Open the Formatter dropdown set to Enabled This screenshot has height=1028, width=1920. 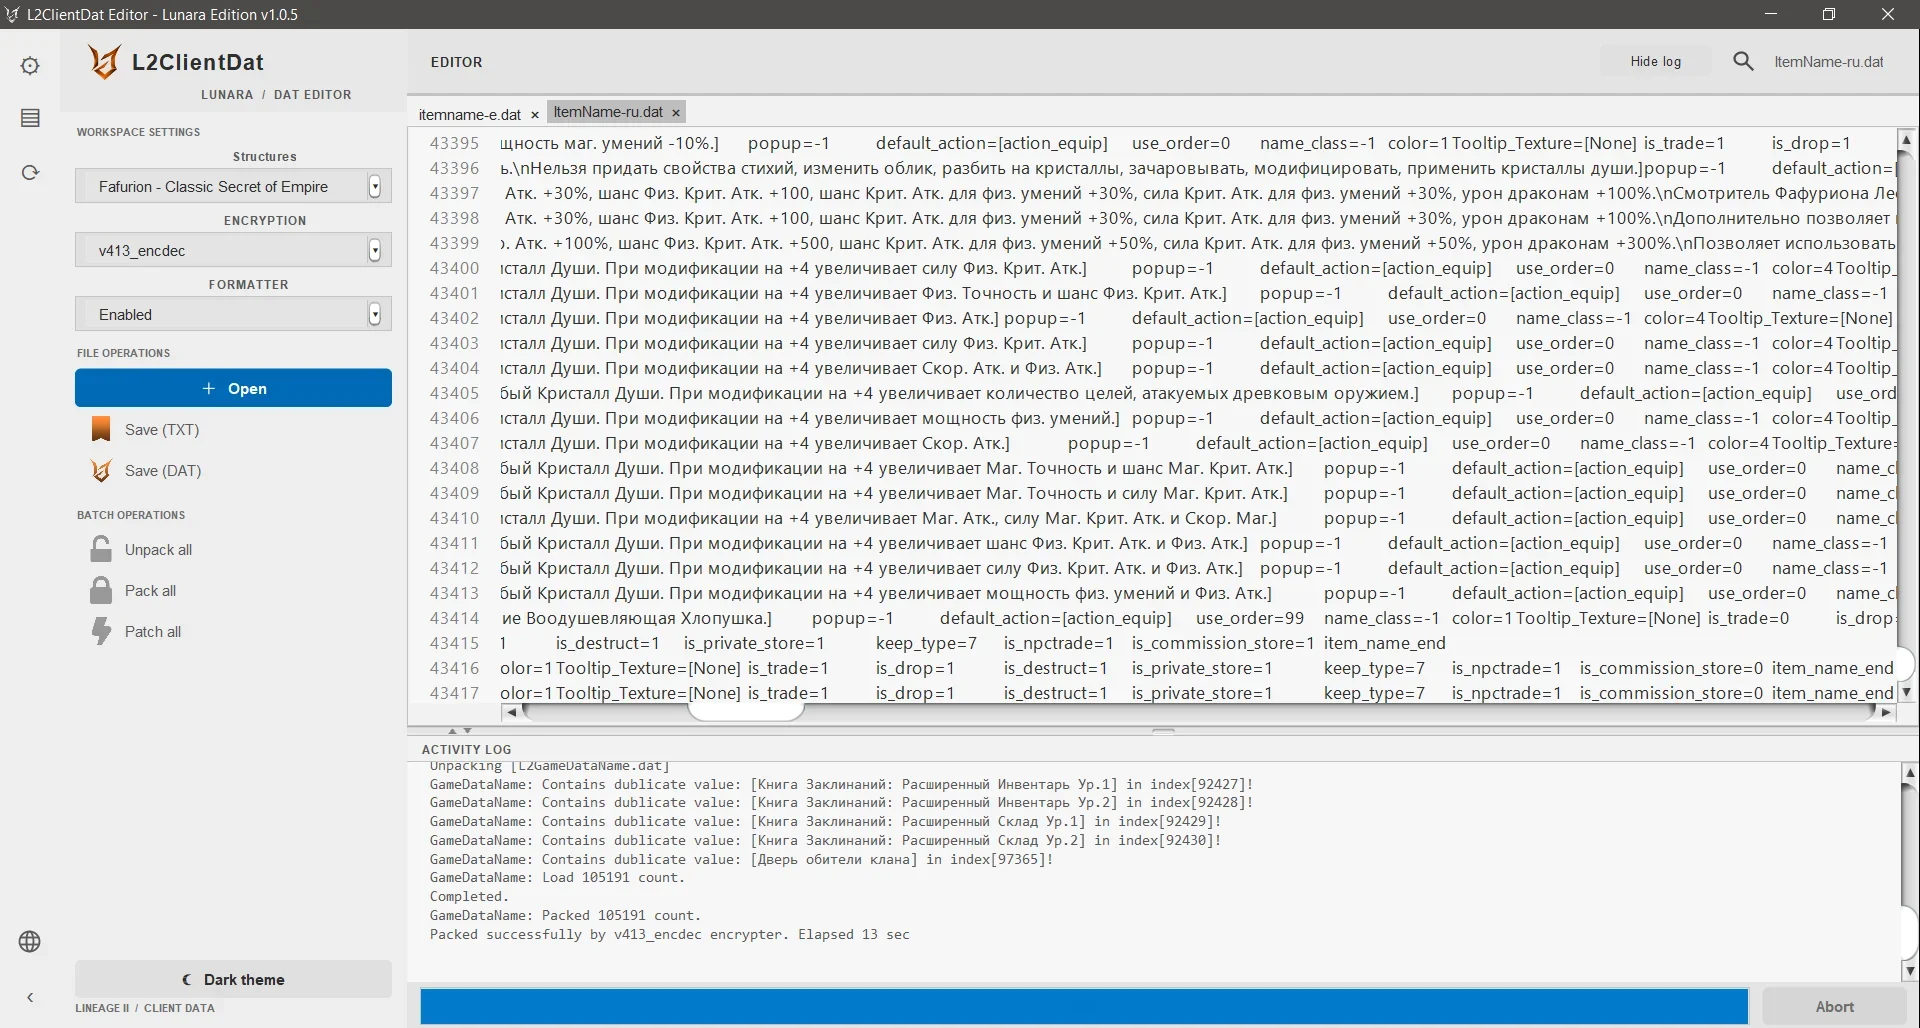(x=233, y=314)
